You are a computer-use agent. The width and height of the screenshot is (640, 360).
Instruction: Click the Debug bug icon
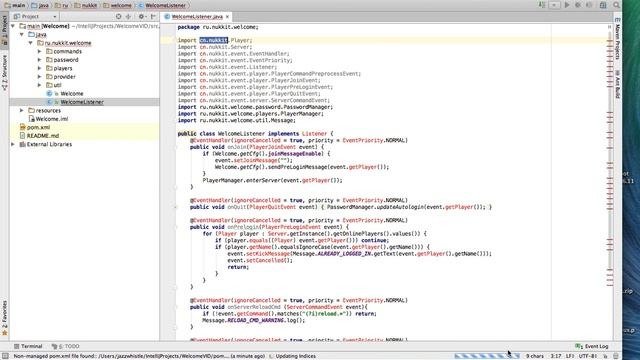coord(578,5)
